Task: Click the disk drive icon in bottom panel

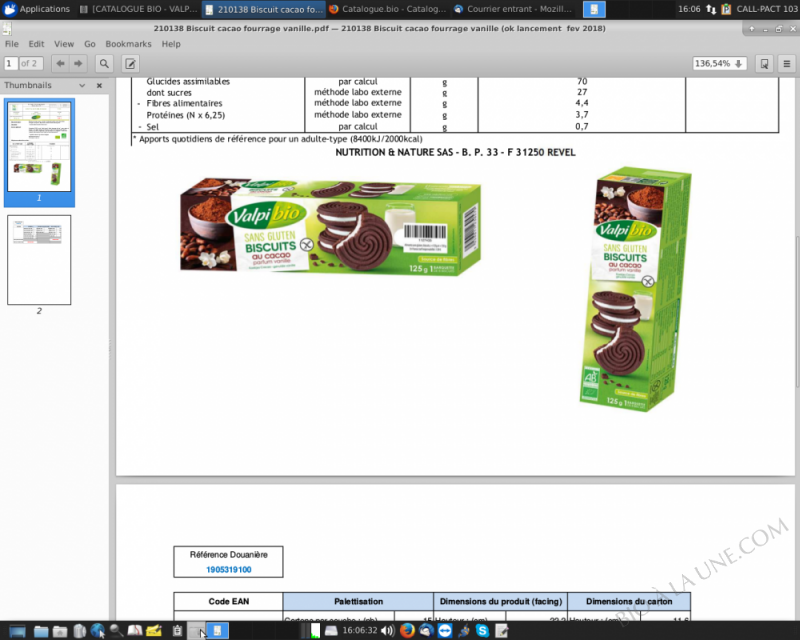Action: point(331,631)
